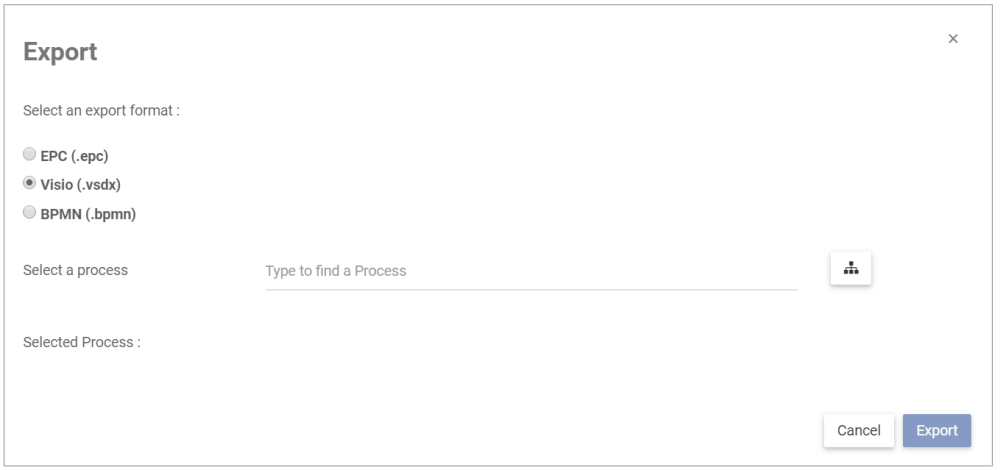Click the 'Select a process' label
The height and width of the screenshot is (470, 1000).
point(76,270)
